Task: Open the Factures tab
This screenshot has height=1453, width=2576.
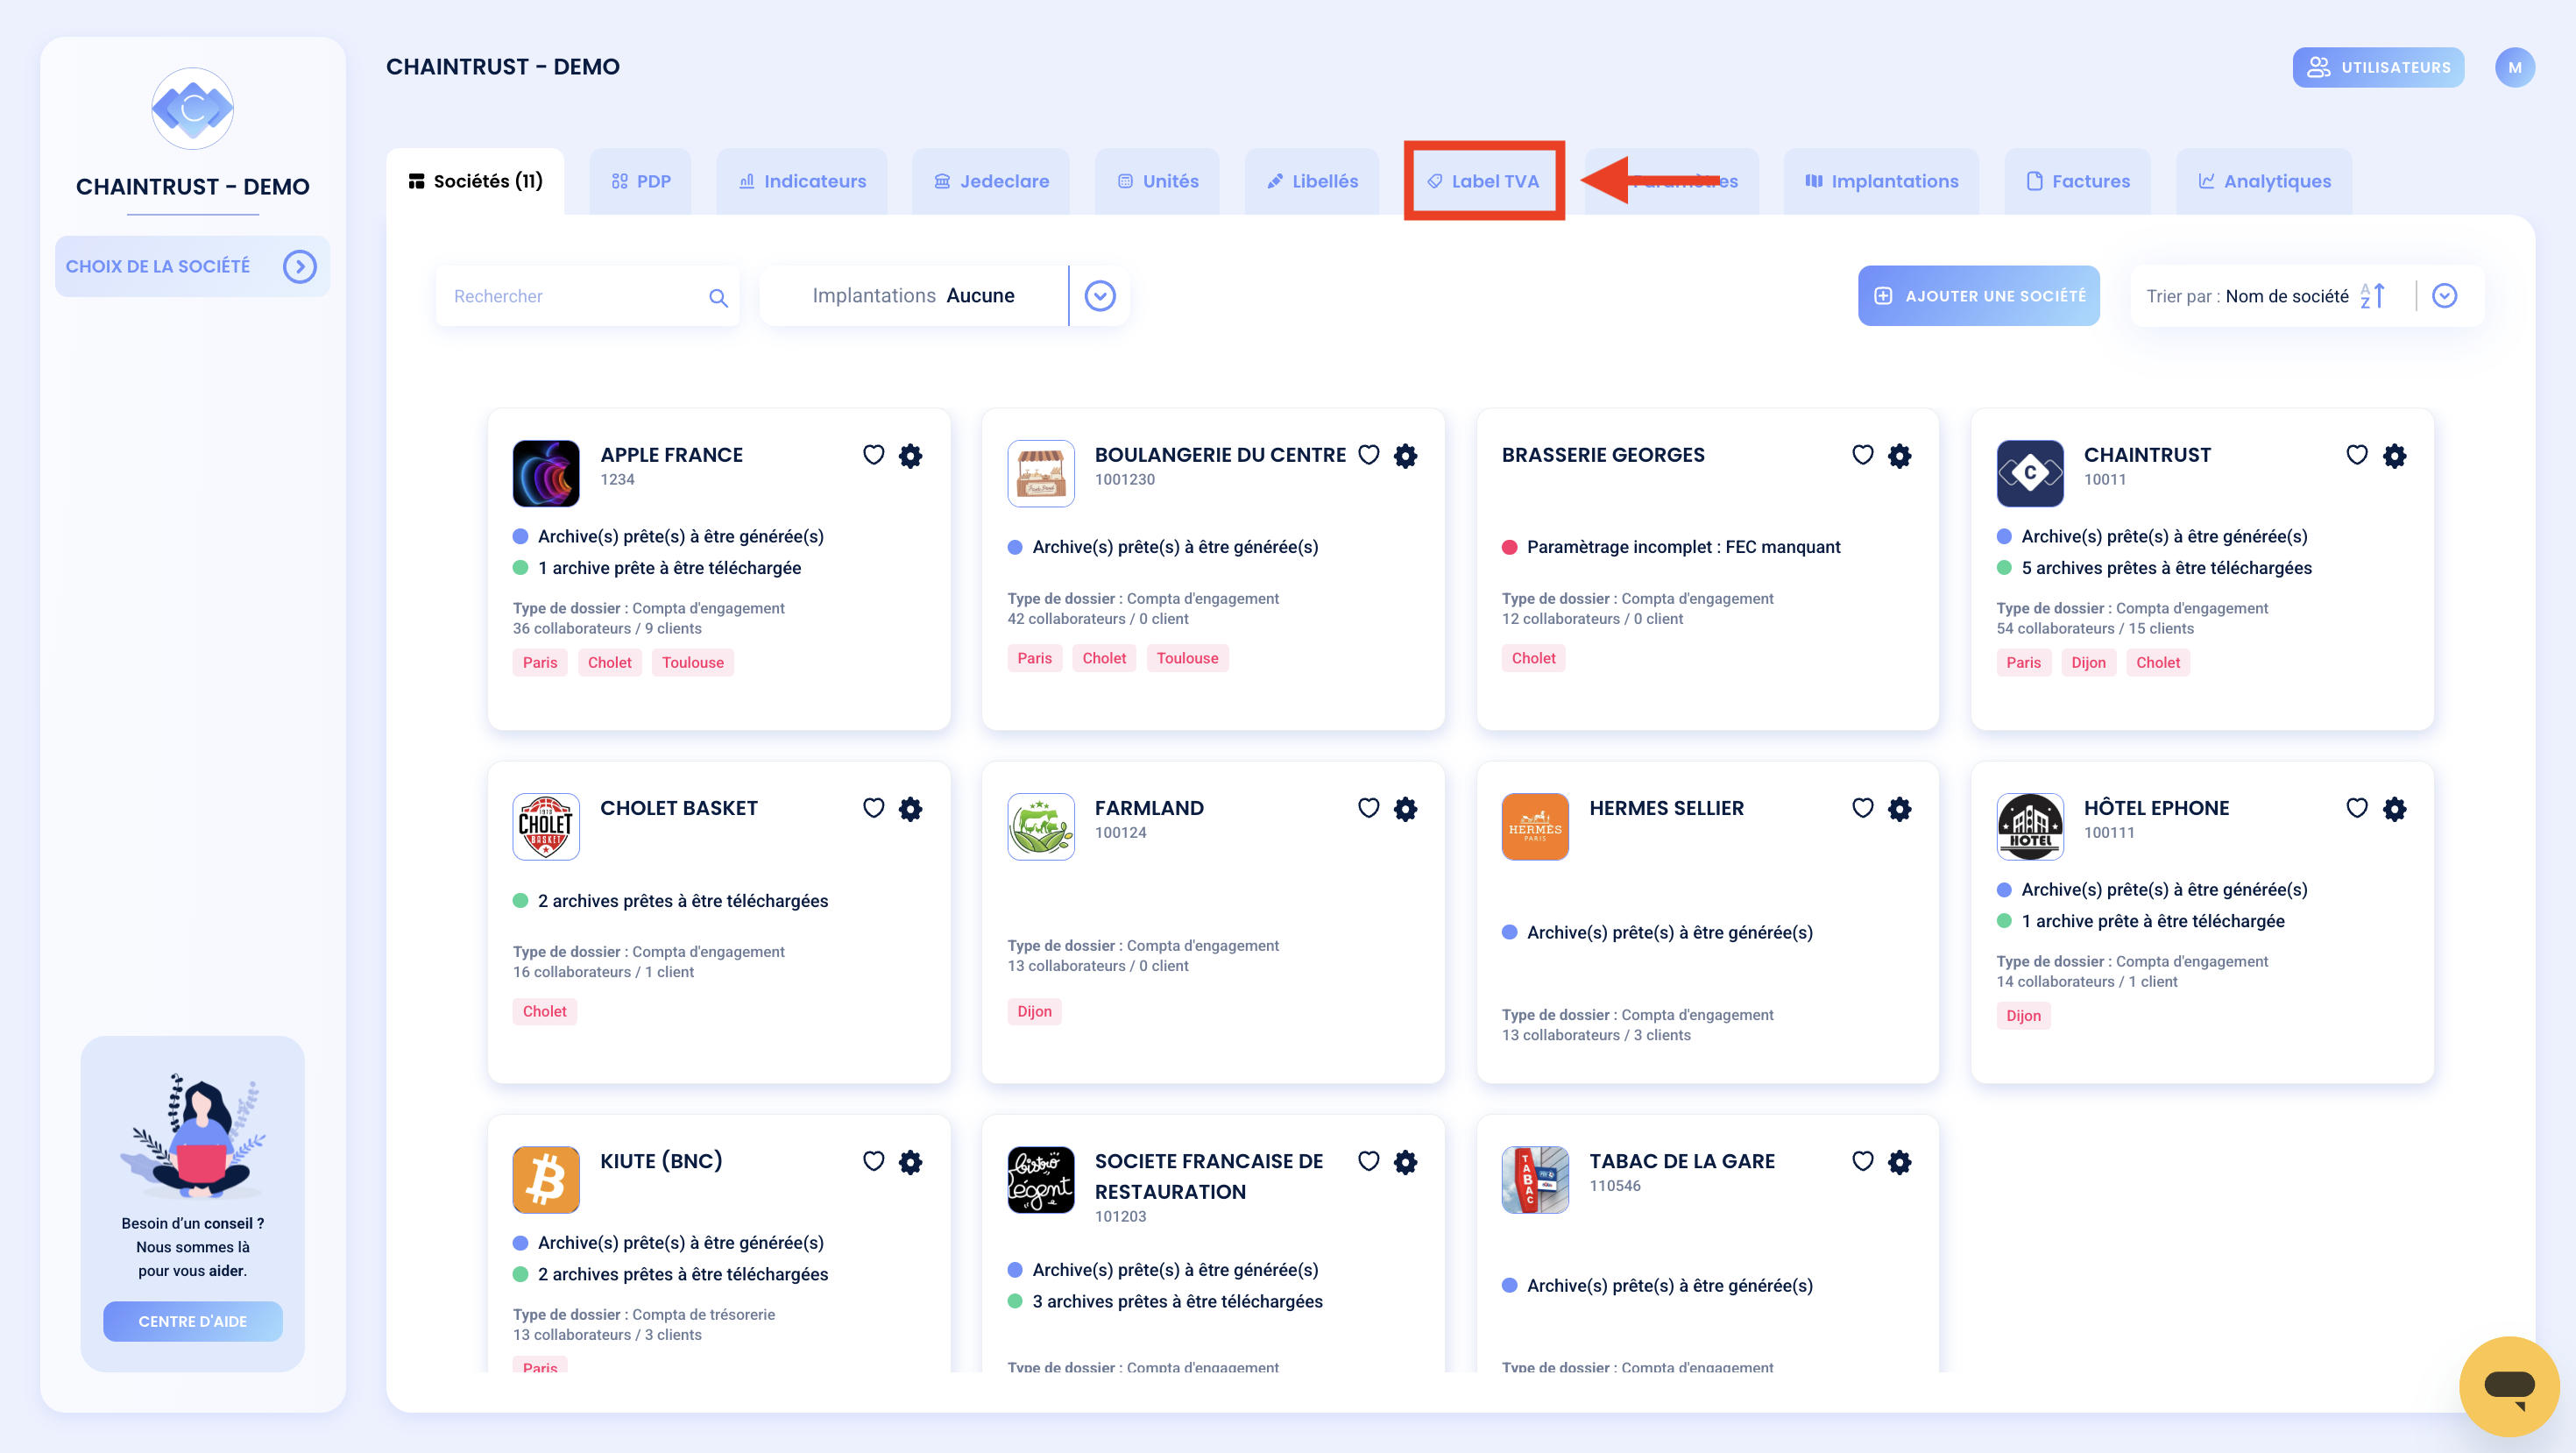Action: tap(2078, 181)
